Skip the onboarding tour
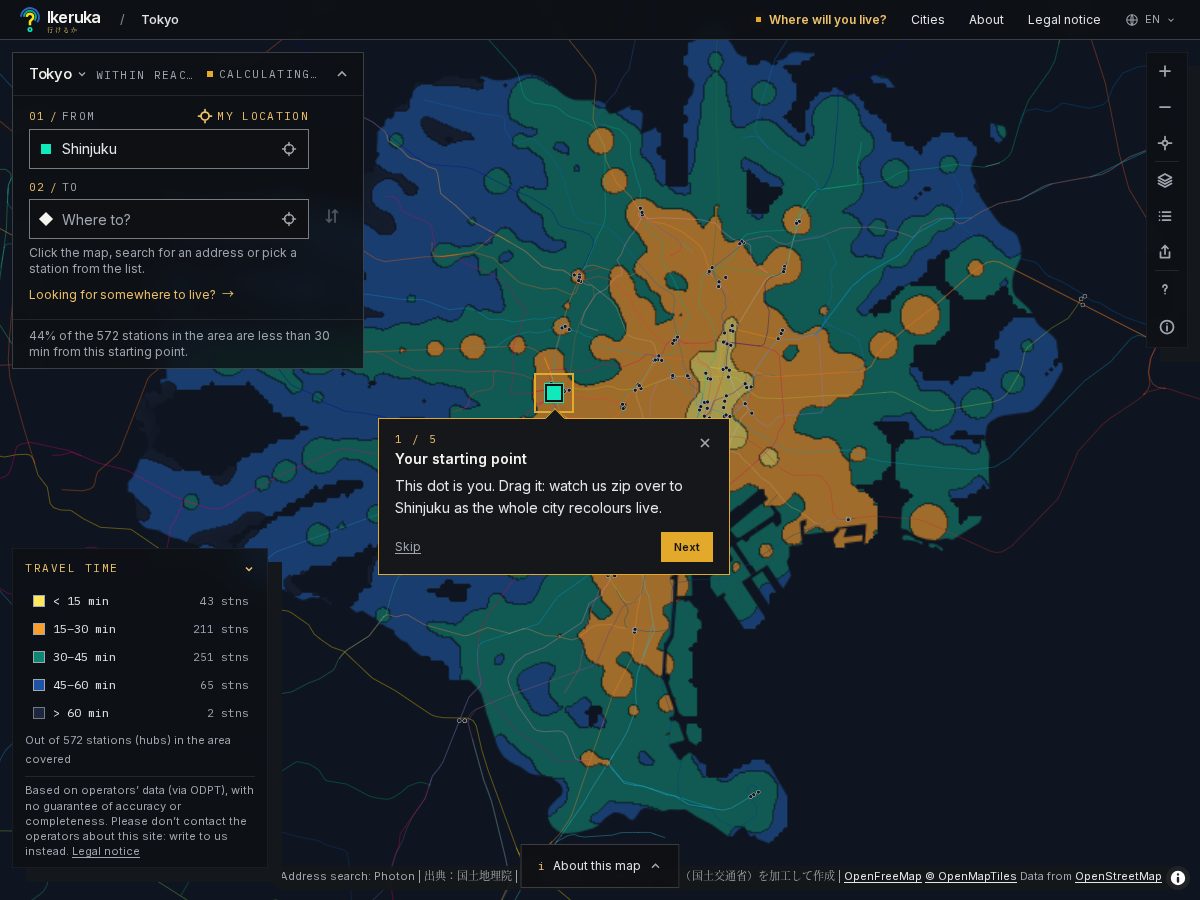 (x=408, y=547)
